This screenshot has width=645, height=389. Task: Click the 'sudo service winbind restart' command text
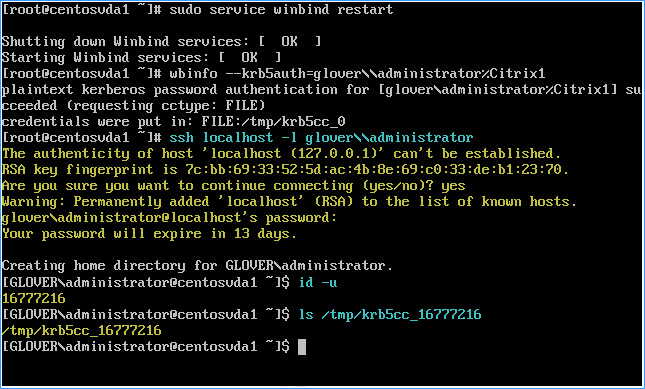coord(281,9)
